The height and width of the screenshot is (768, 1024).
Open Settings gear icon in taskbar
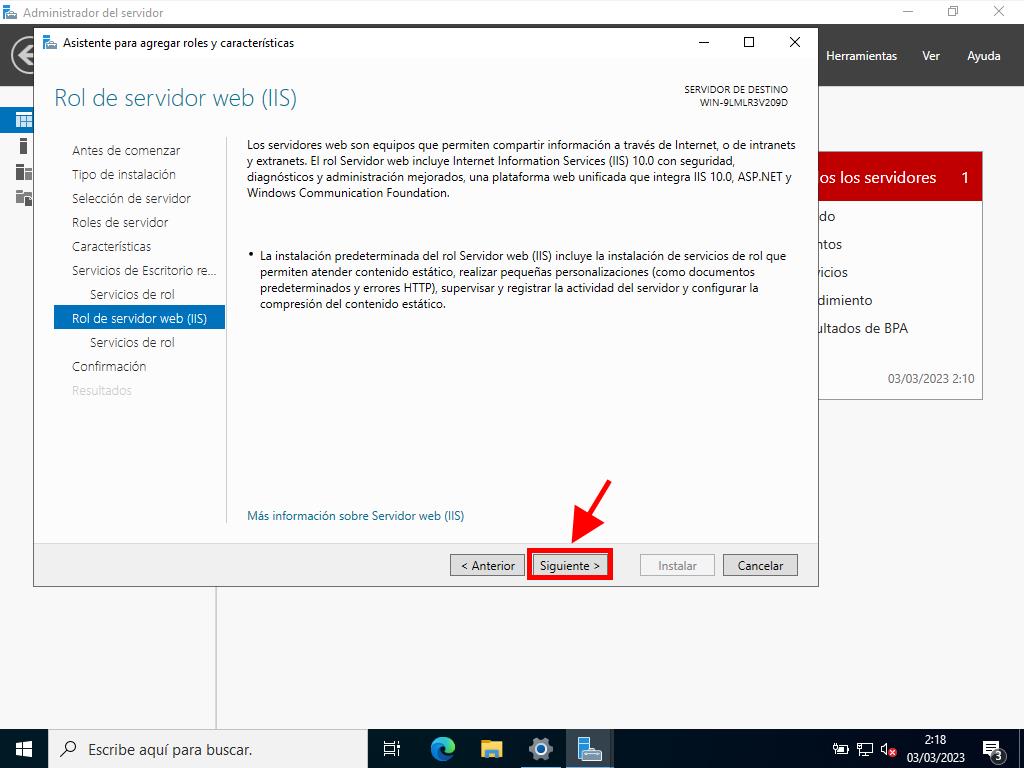(541, 748)
